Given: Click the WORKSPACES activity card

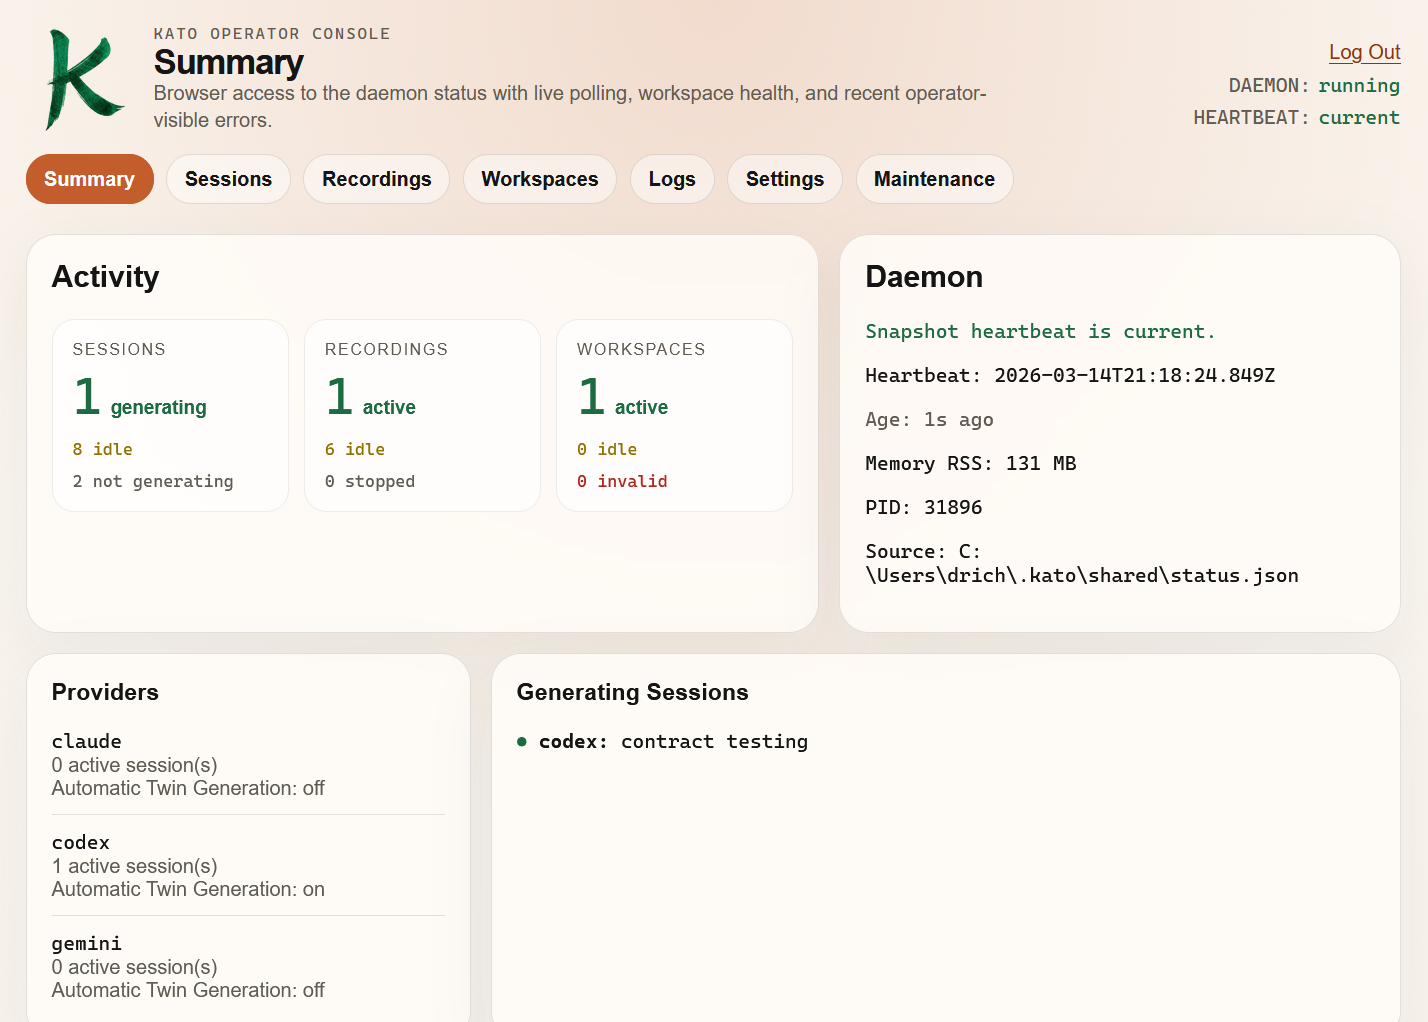Looking at the screenshot, I should [674, 415].
